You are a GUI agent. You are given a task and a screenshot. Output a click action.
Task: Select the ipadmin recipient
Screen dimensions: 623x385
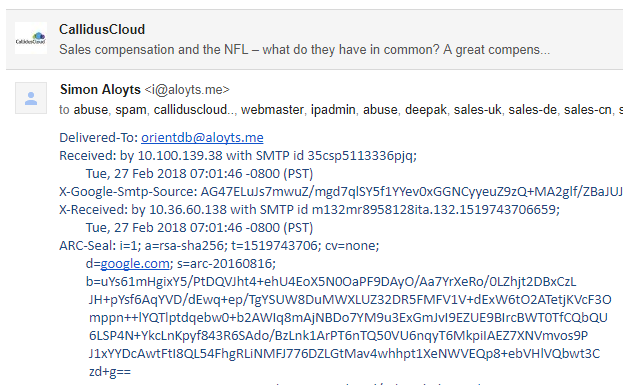click(333, 110)
